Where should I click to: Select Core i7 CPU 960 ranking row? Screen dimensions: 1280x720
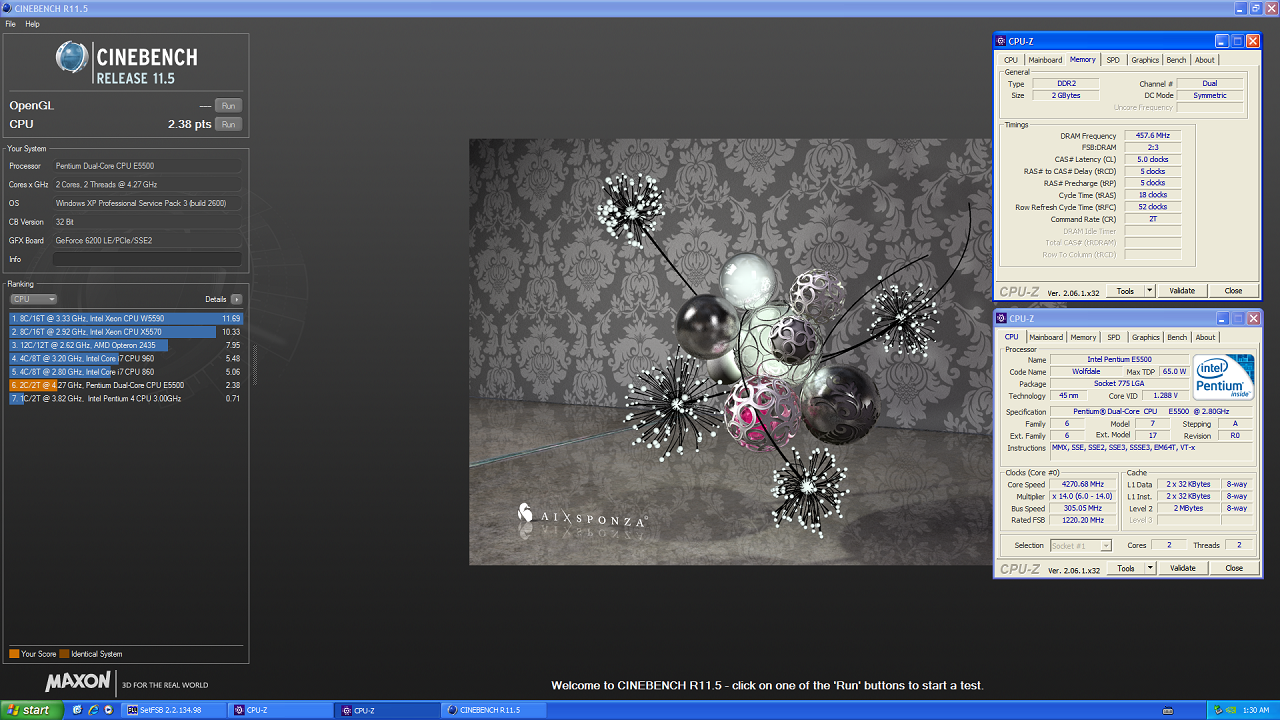tap(126, 358)
